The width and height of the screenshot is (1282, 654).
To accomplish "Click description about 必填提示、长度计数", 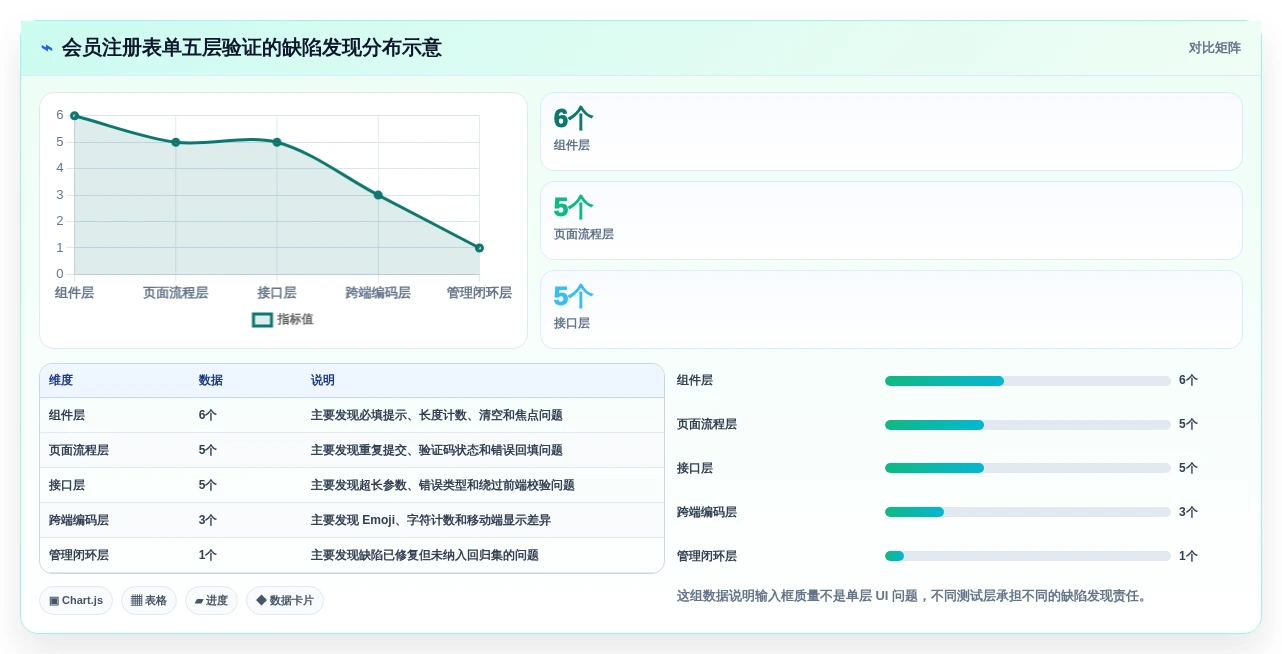I will (x=437, y=415).
